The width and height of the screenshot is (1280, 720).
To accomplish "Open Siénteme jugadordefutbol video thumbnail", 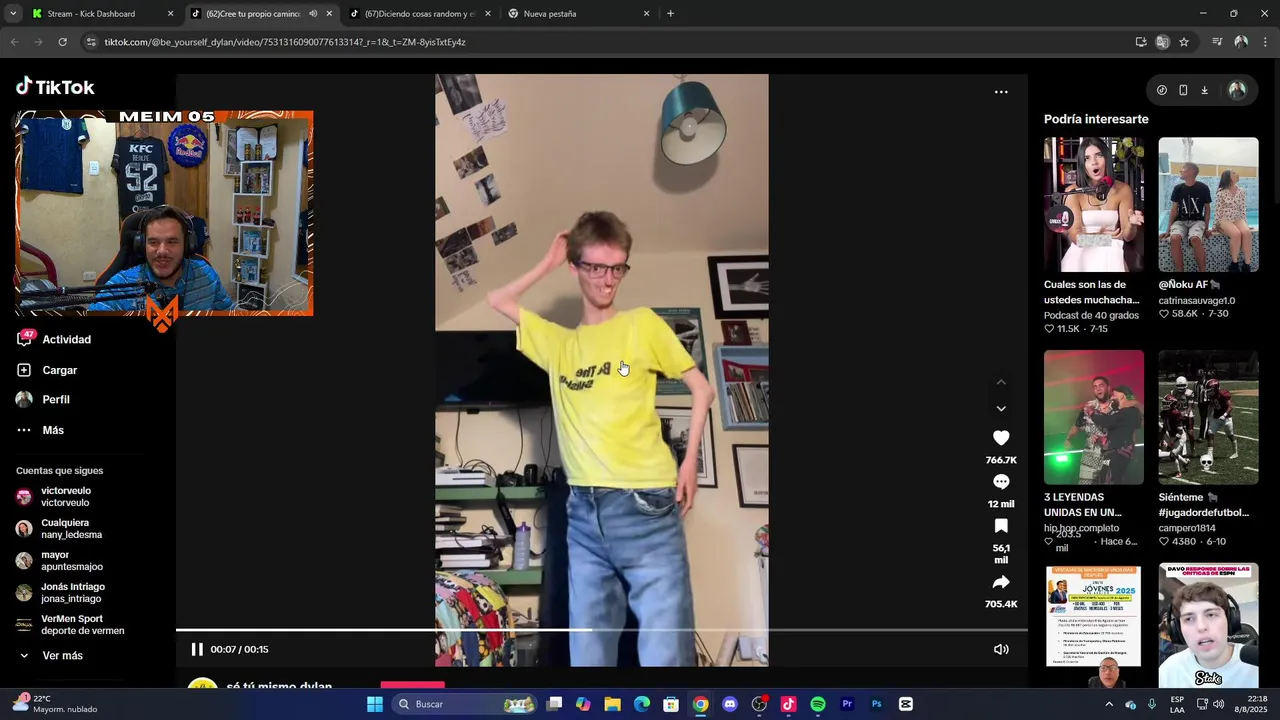I will pos(1208,417).
